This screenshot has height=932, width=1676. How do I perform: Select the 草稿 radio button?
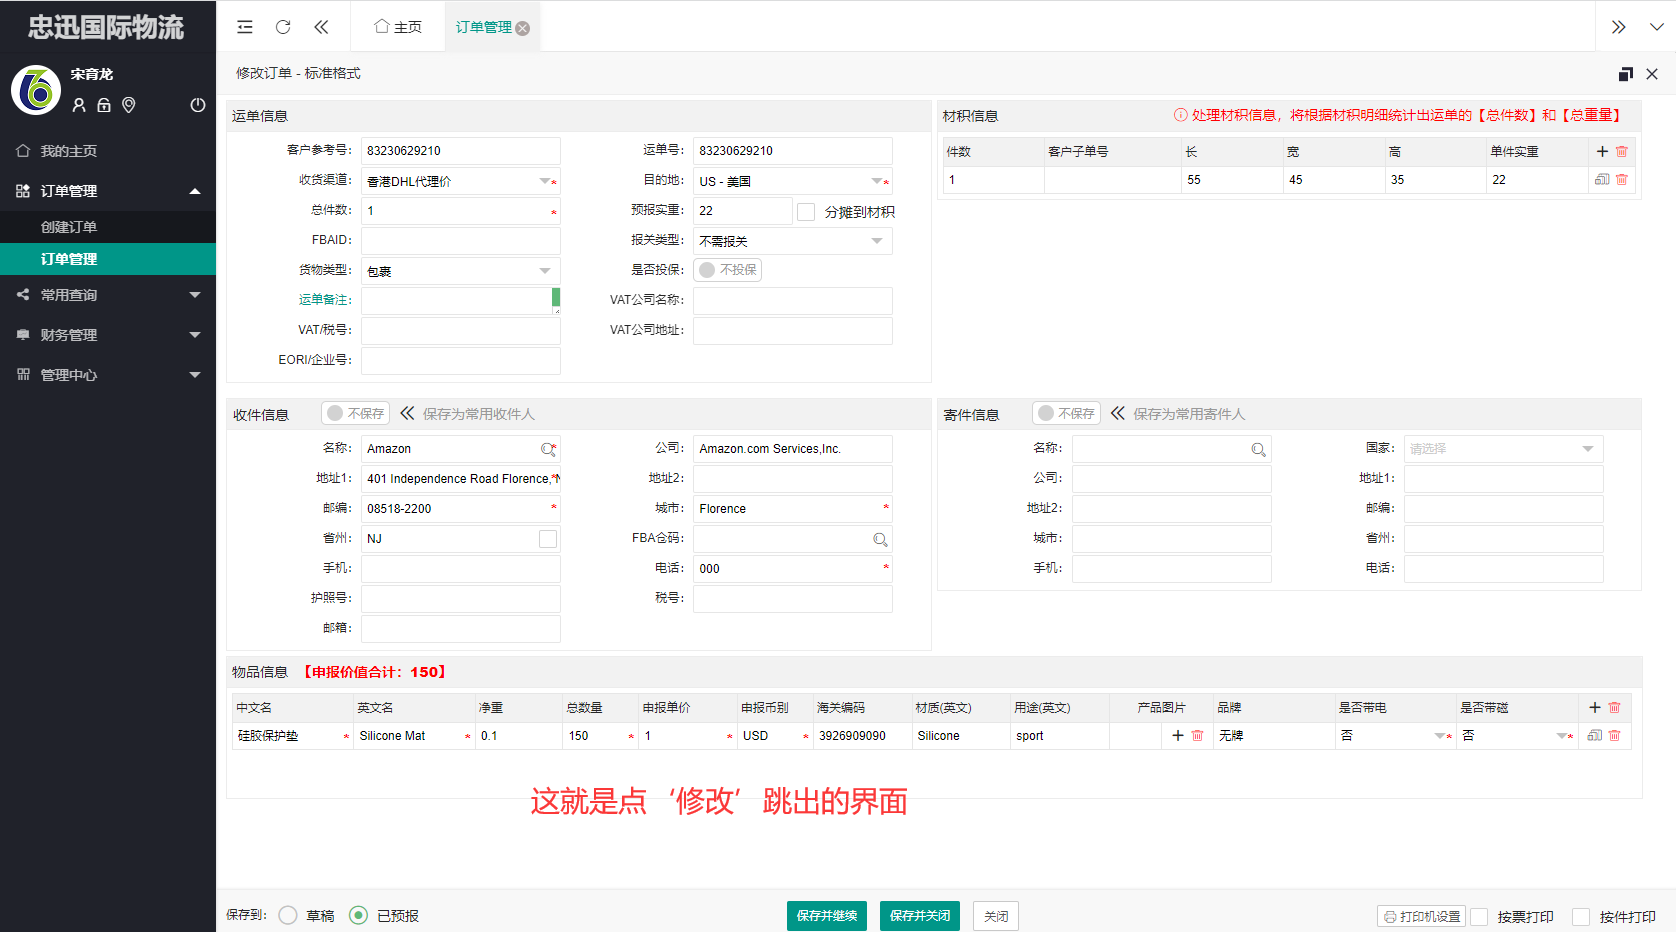pyautogui.click(x=288, y=916)
